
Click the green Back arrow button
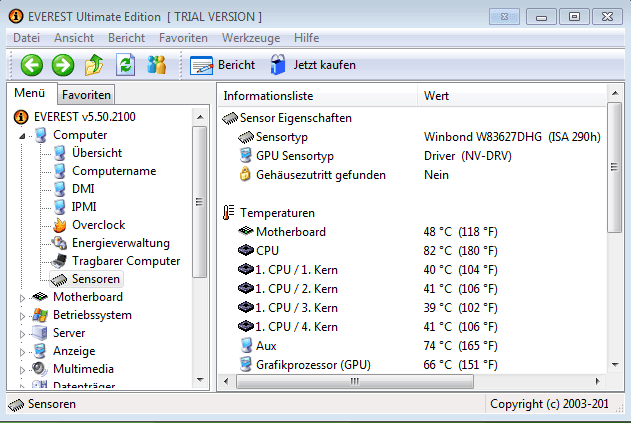[x=32, y=65]
